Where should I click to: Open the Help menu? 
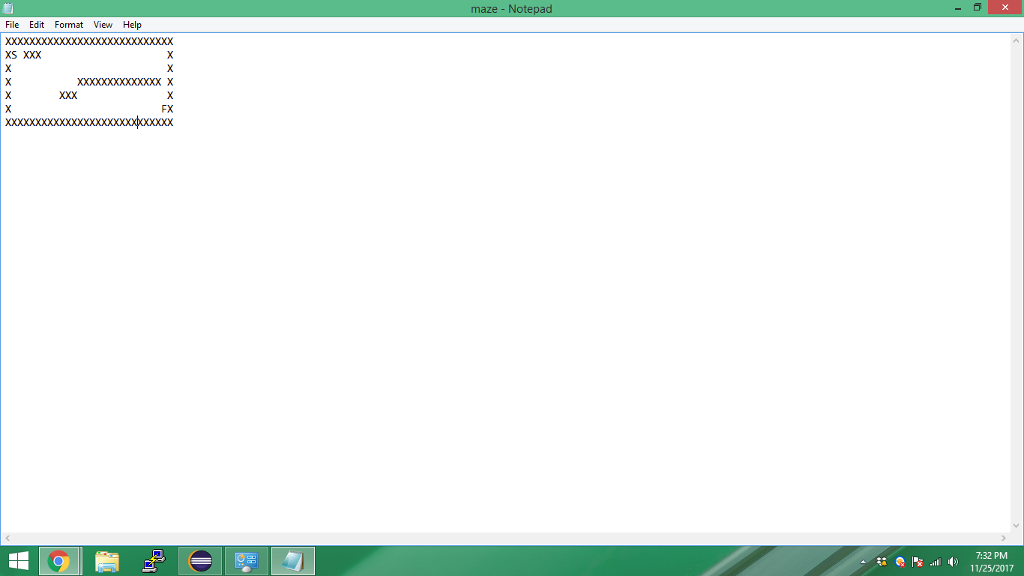(x=131, y=24)
